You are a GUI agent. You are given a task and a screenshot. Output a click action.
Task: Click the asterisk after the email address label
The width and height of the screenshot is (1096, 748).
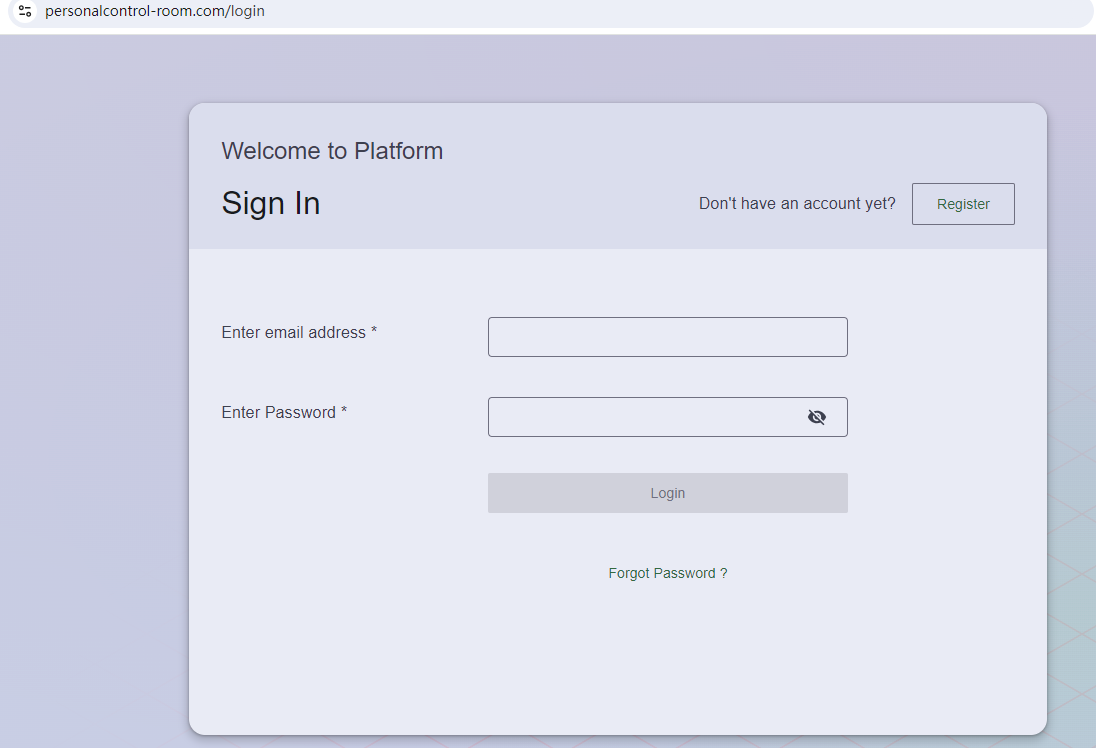374,332
